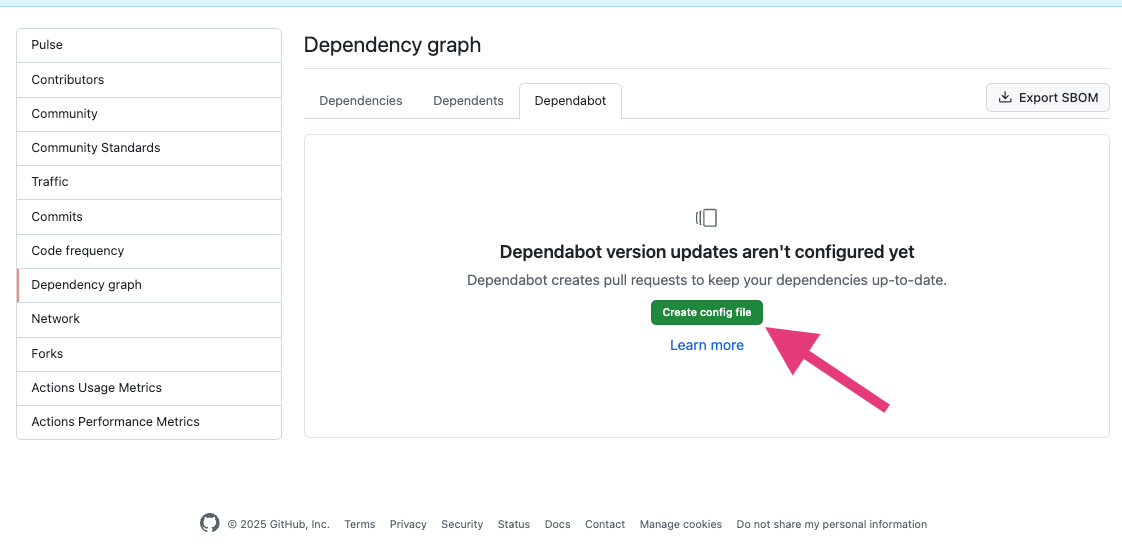The image size is (1122, 558).
Task: Open Community Standards in the sidebar
Action: pyautogui.click(x=149, y=148)
